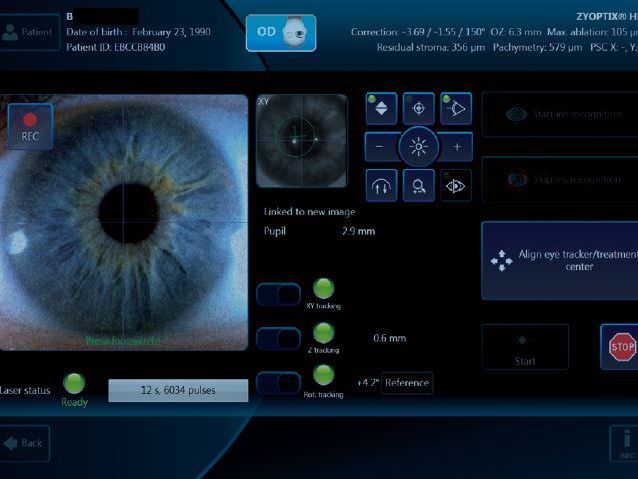Click Align eye tracker/treatment center button

[x=560, y=261]
